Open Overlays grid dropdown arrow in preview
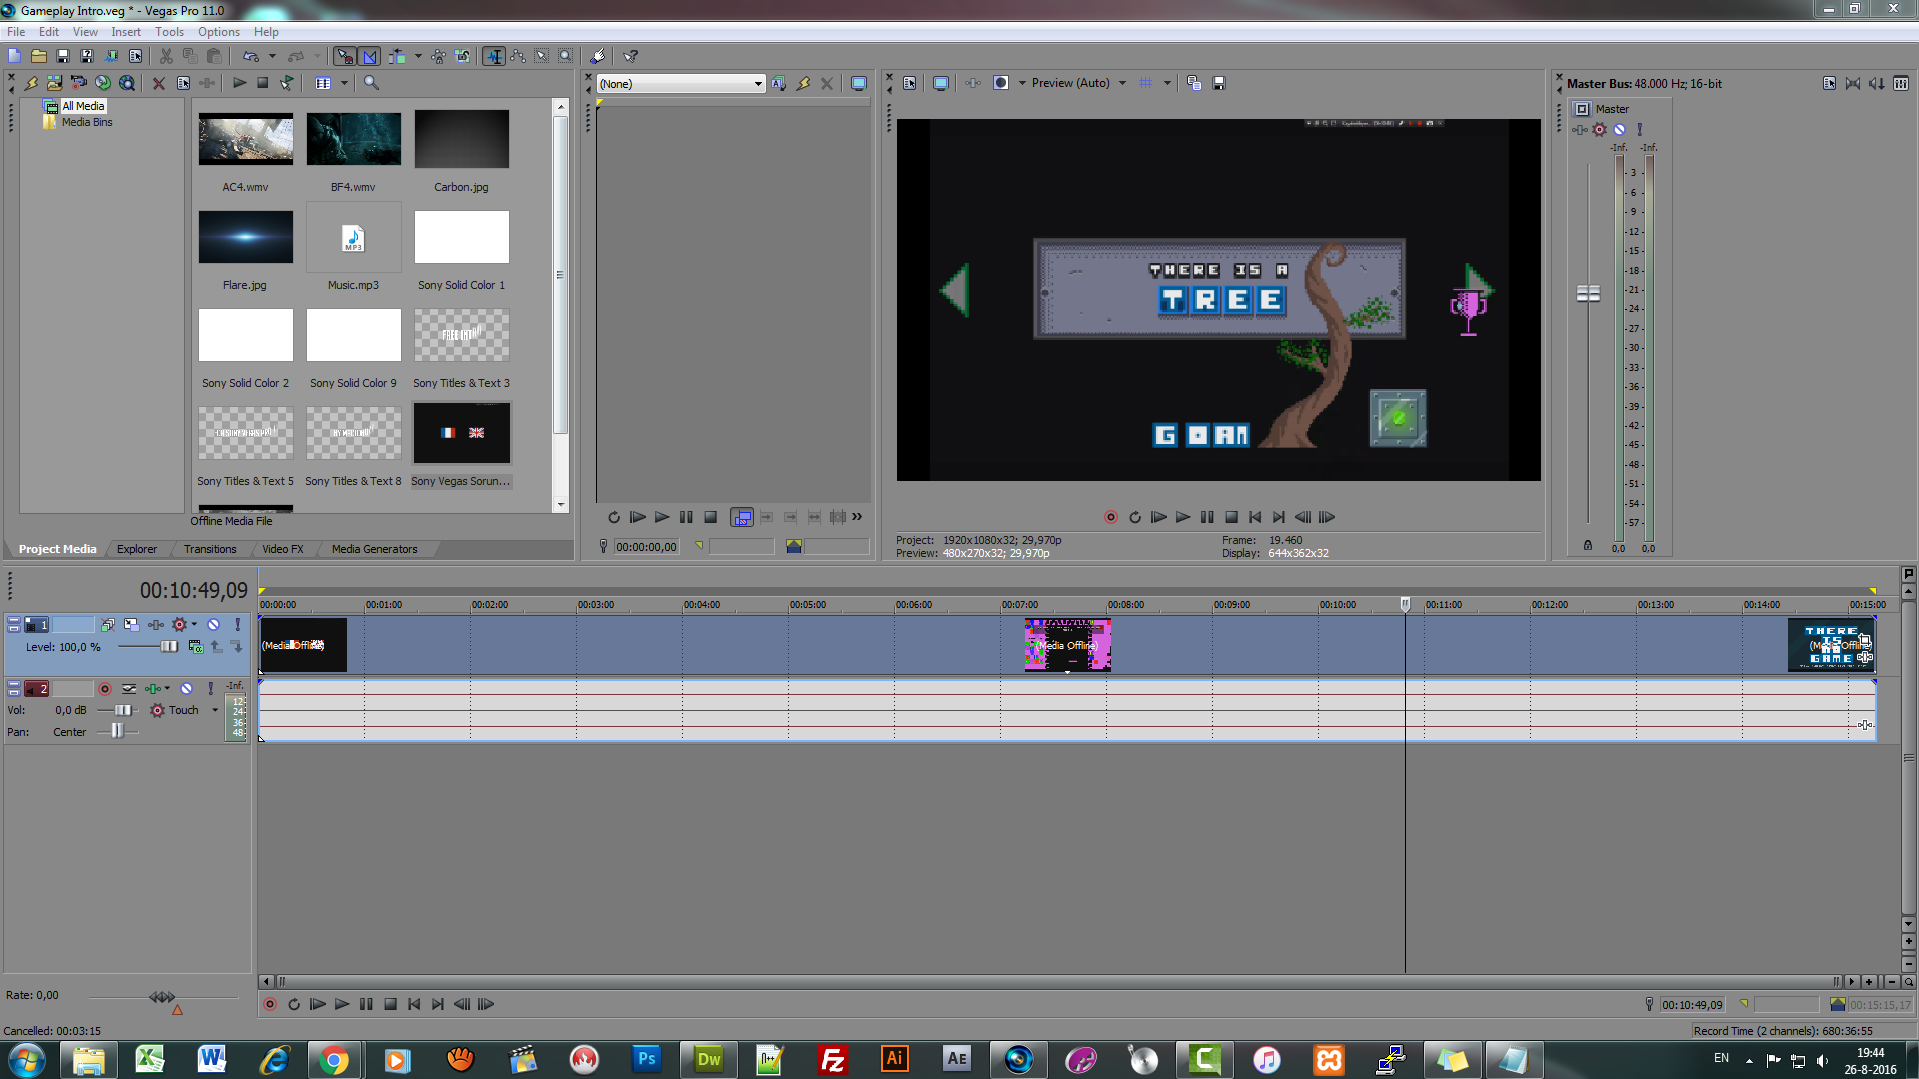Screen dimensions: 1919x1079 (1167, 83)
